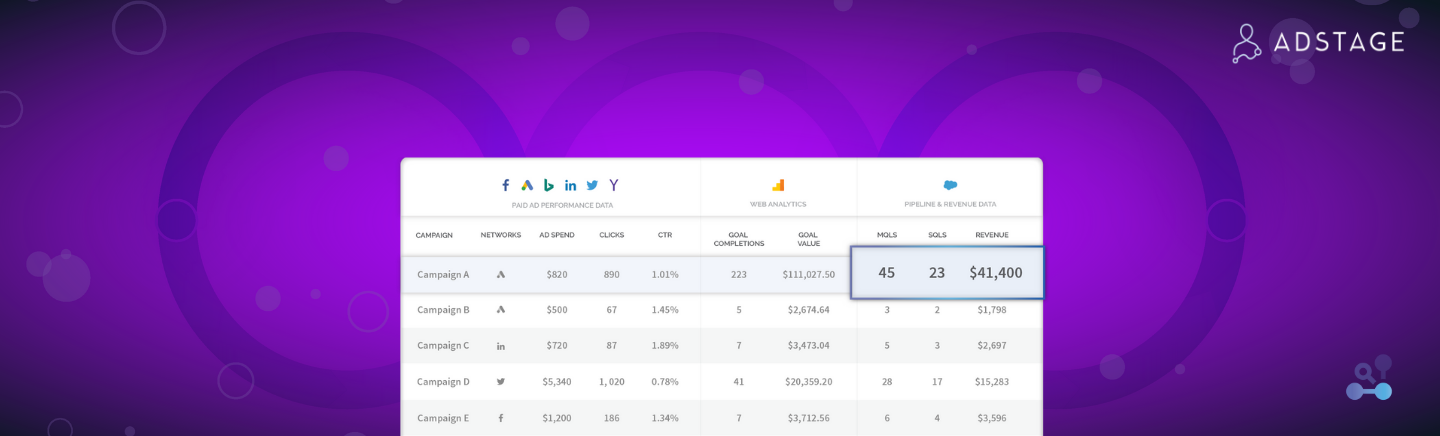Select the GOAL COMPLETIONS column header

[x=739, y=239]
